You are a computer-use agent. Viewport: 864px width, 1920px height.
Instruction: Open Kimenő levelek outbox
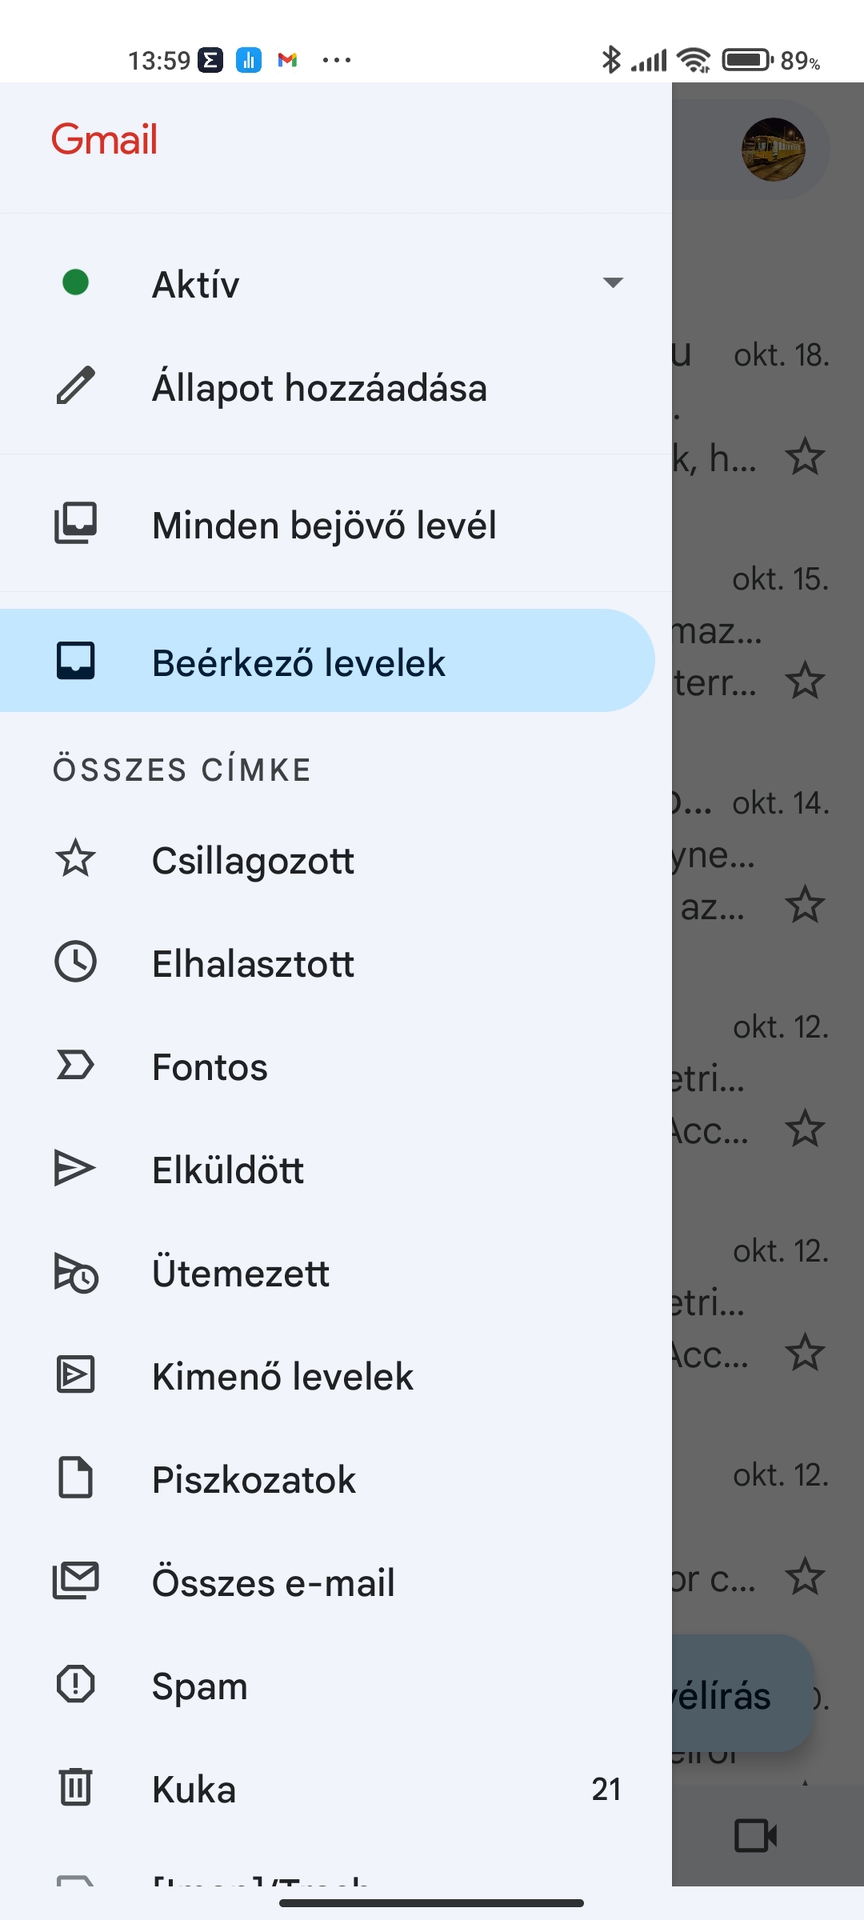[282, 1376]
